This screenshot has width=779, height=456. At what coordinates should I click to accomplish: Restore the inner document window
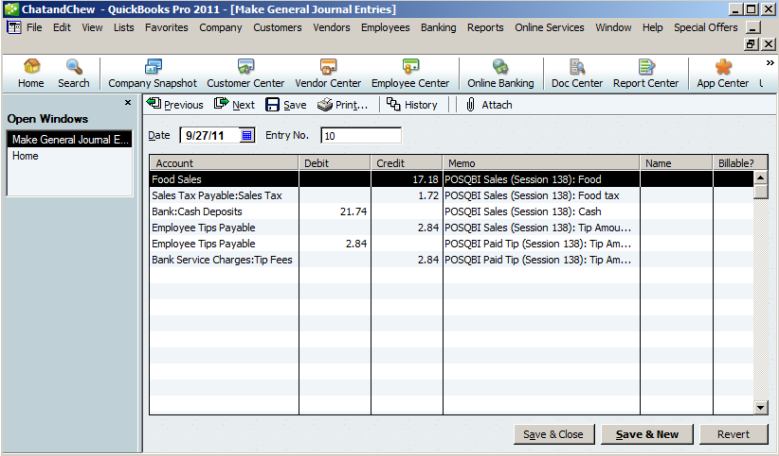click(x=751, y=44)
